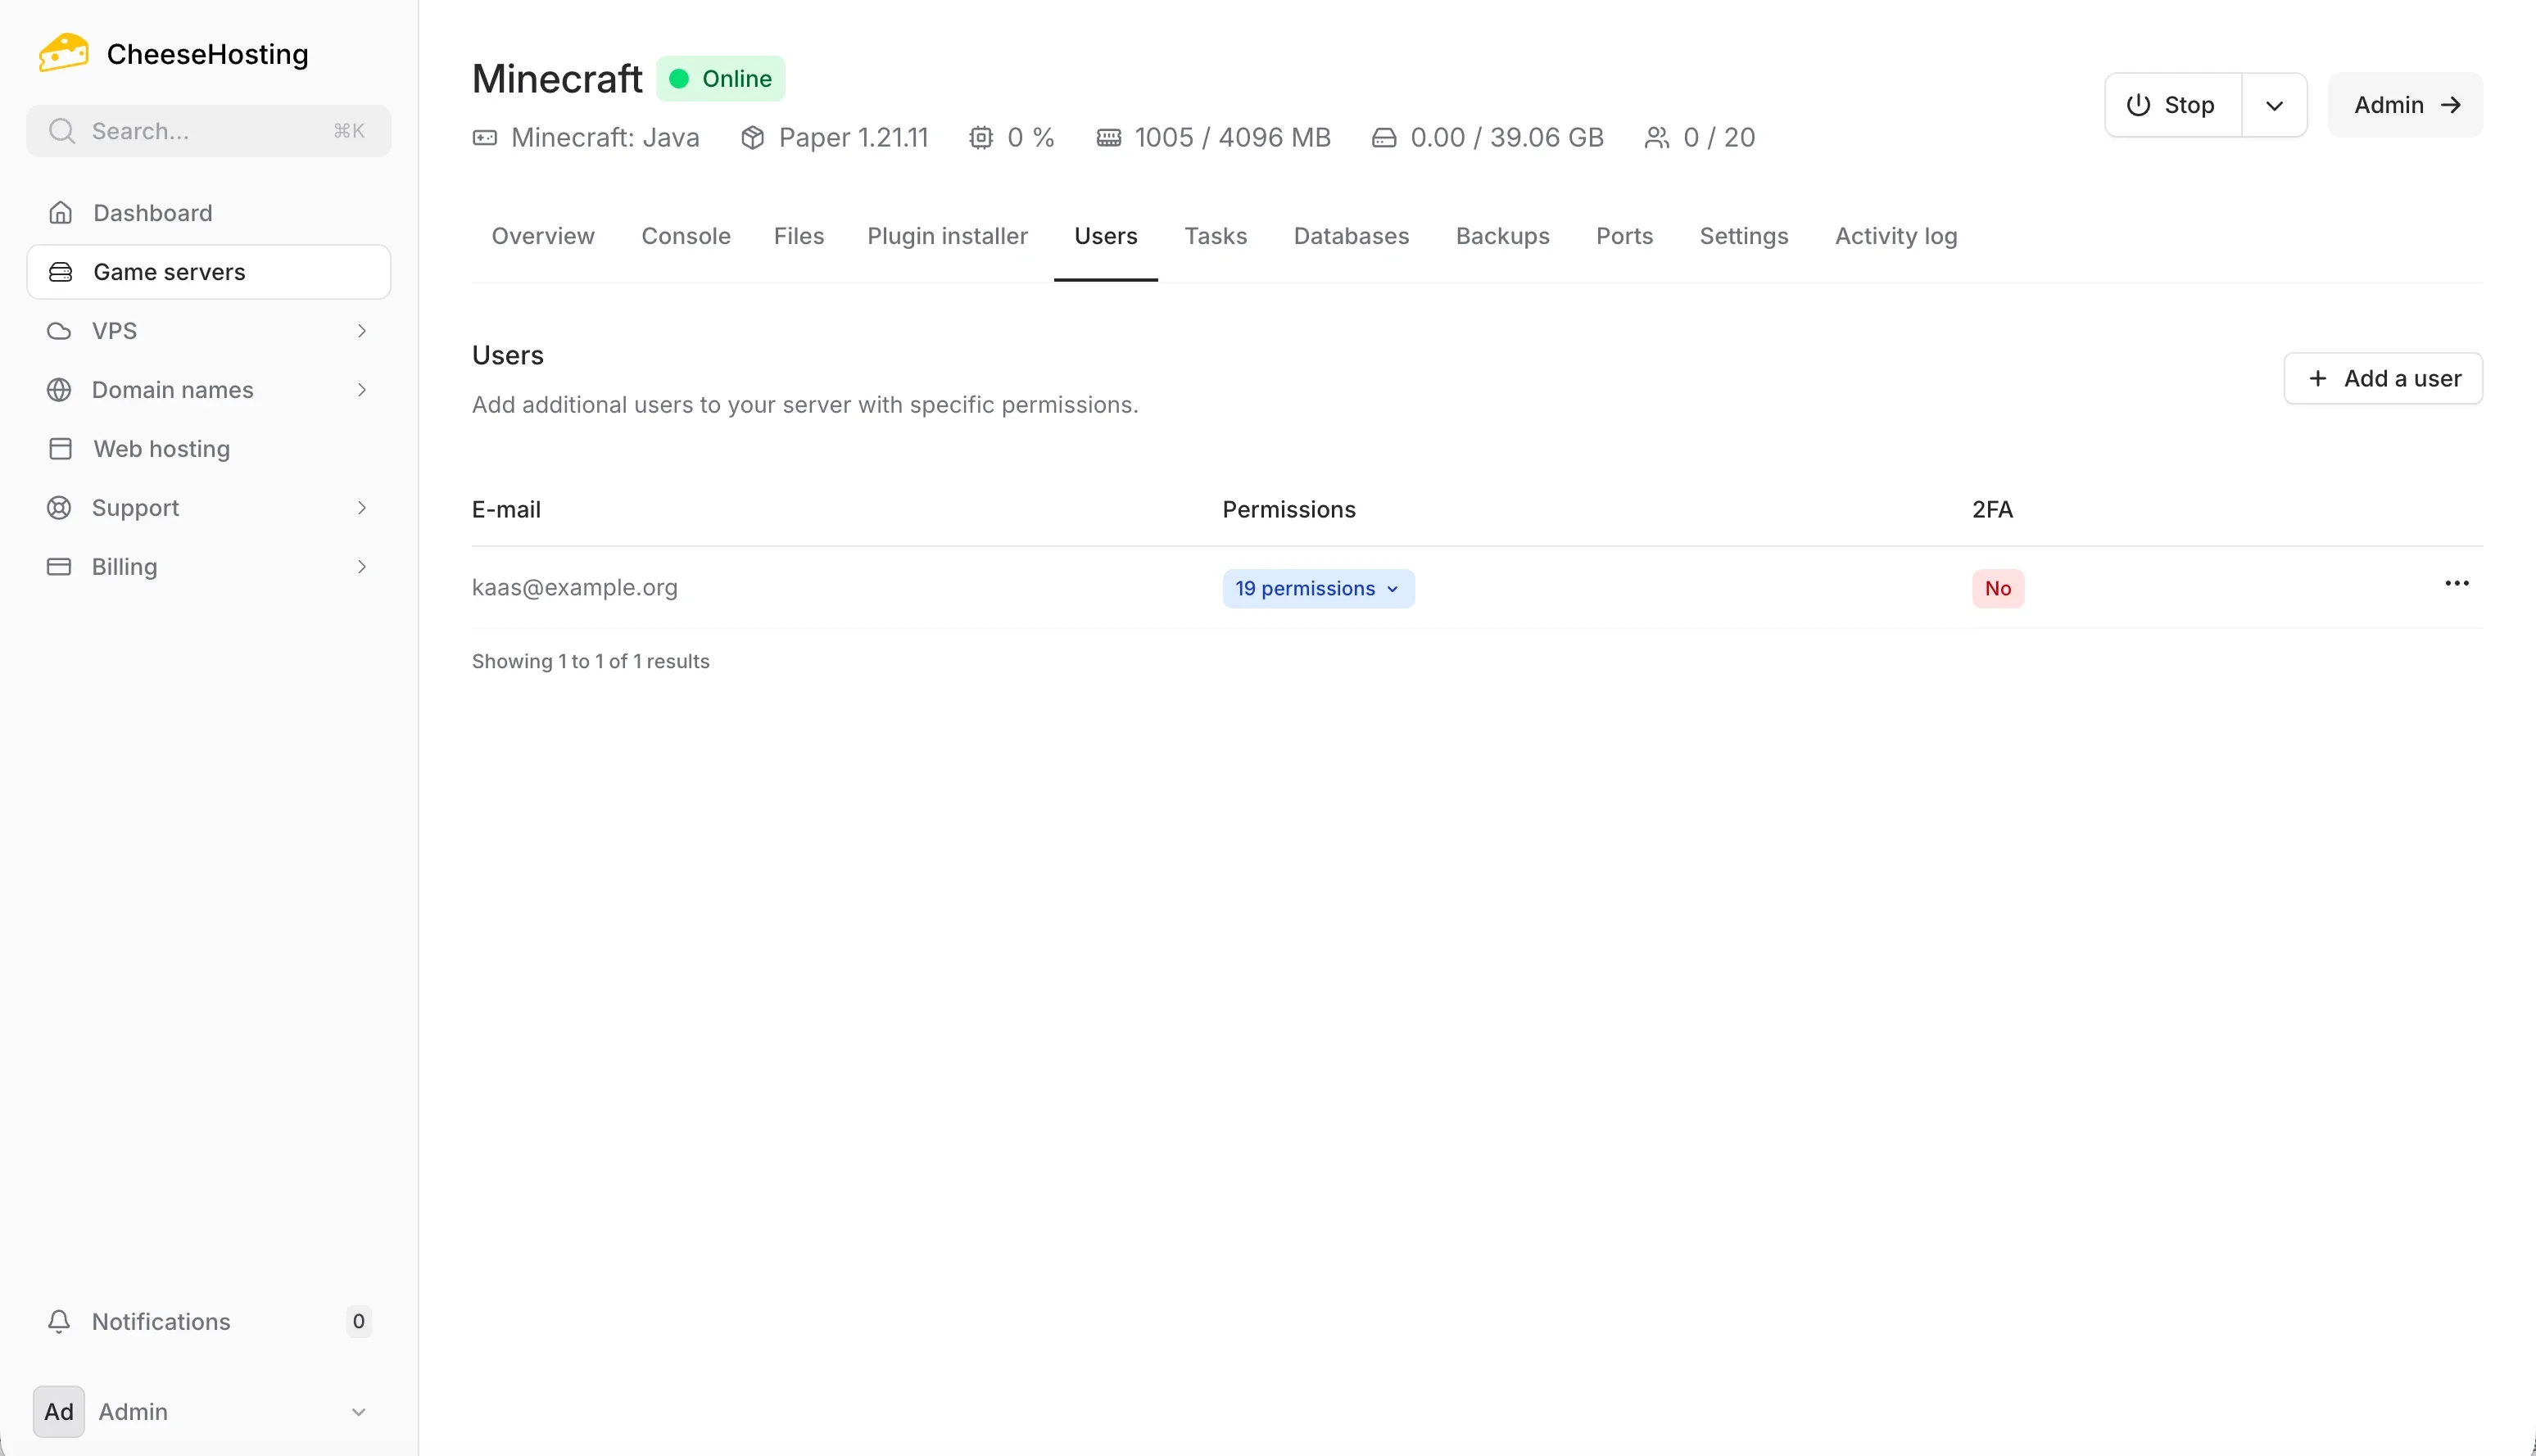Open the Billing section
This screenshot has width=2536, height=1456.
[x=124, y=566]
